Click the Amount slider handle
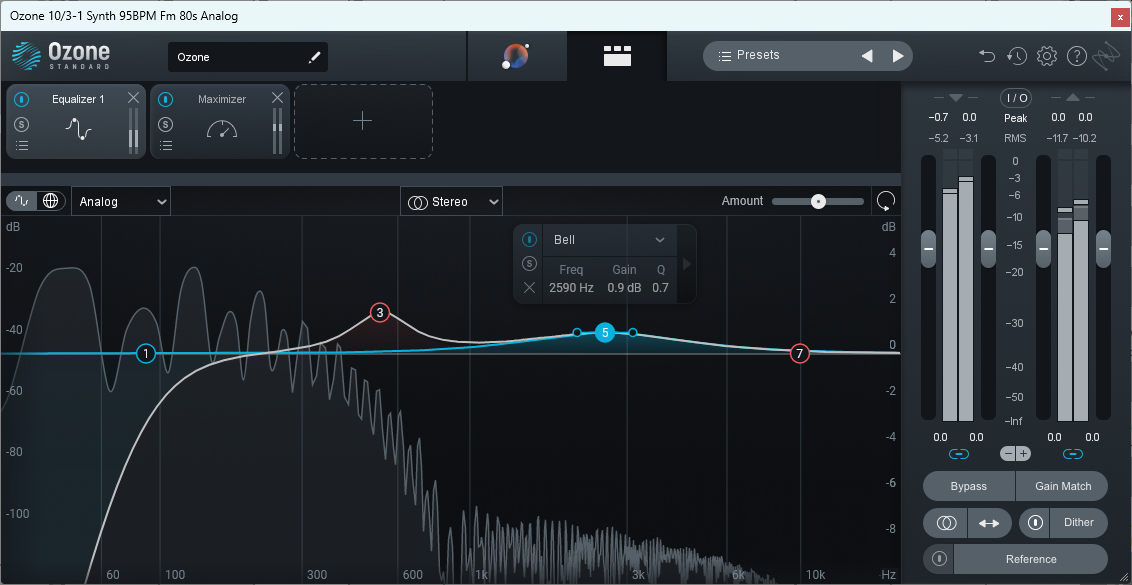Screen dimensions: 1132x585 pyautogui.click(x=817, y=201)
